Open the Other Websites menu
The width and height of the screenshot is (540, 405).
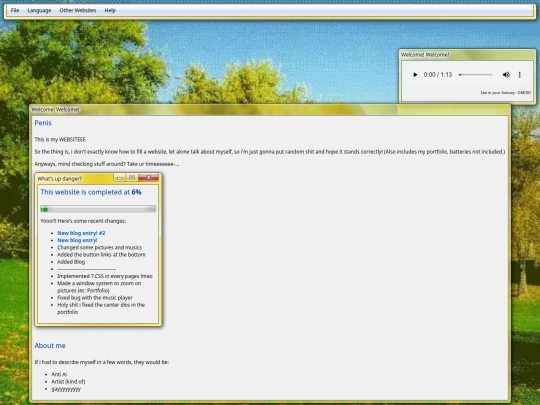click(78, 10)
